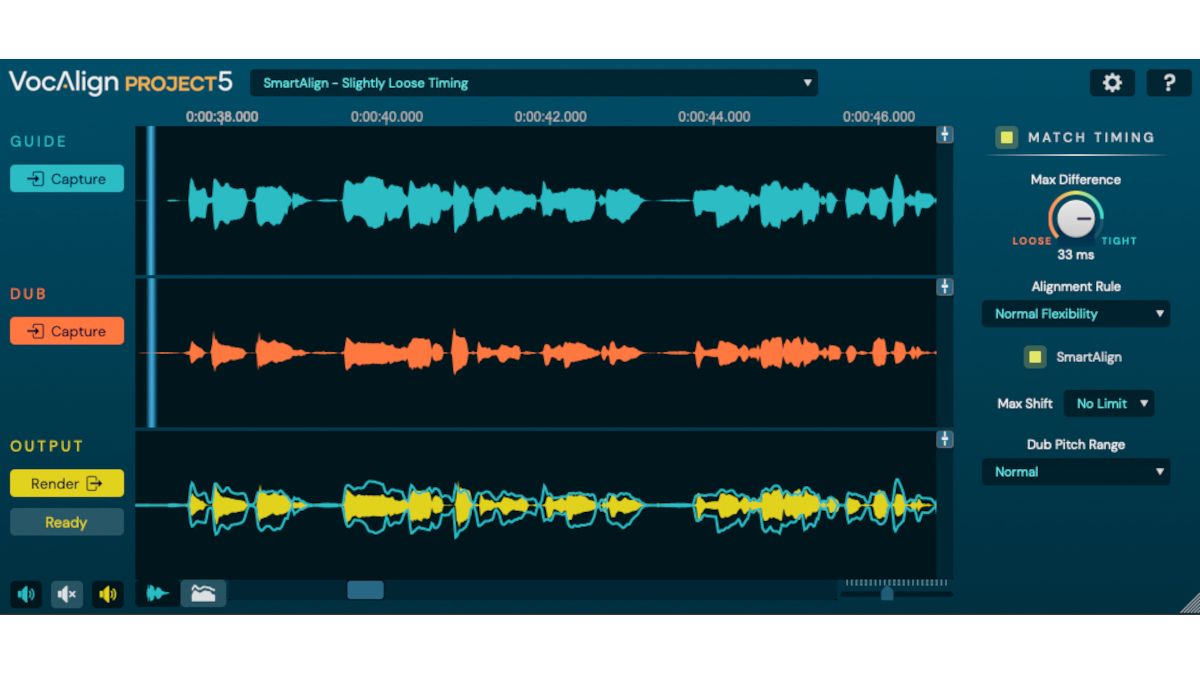Click the muted speaker icon with an x
1200x675 pixels.
click(67, 594)
